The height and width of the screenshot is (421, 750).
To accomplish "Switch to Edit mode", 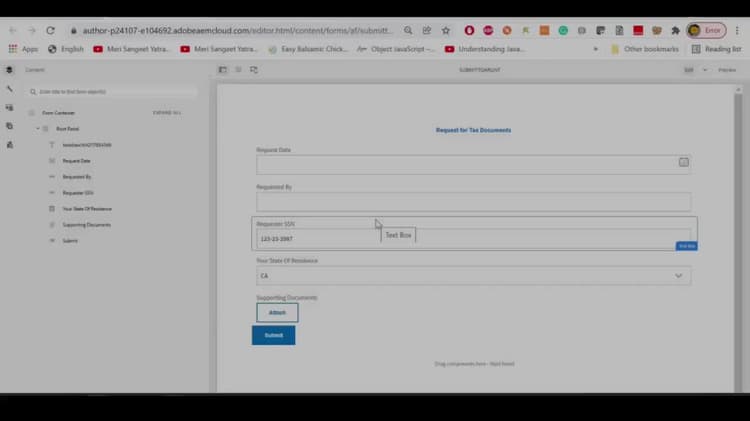I will [689, 70].
